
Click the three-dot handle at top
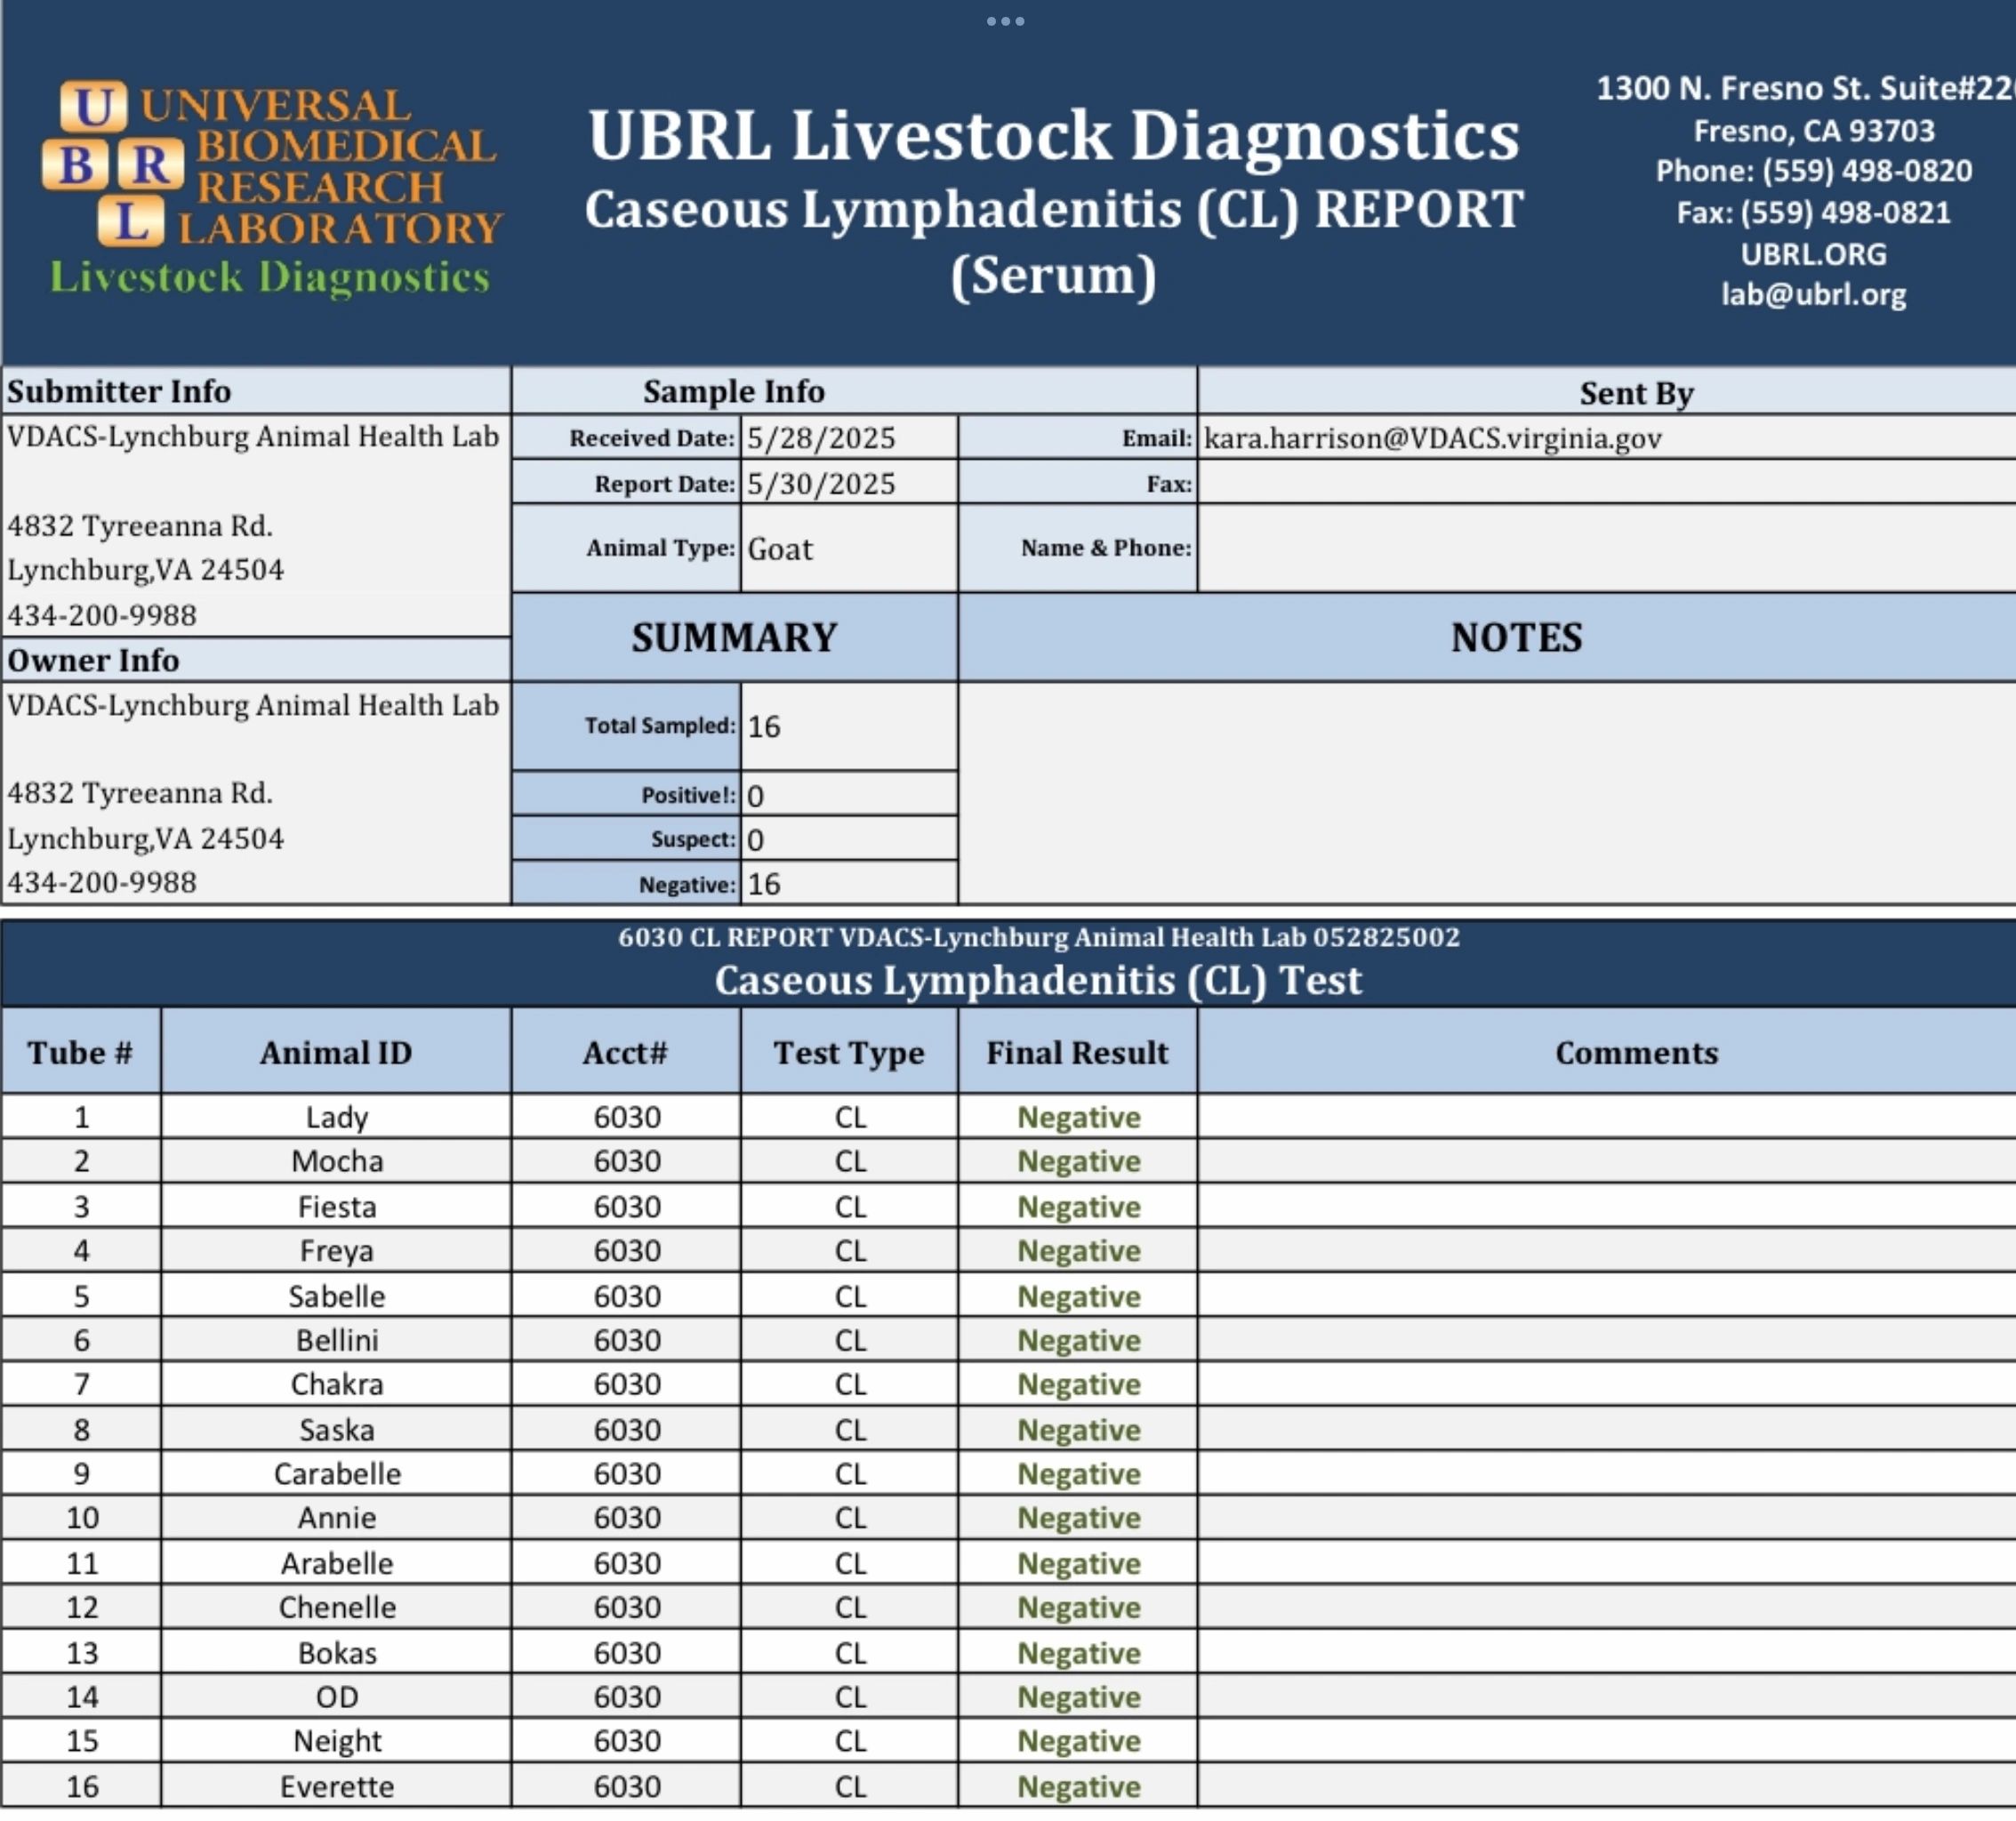(1005, 21)
